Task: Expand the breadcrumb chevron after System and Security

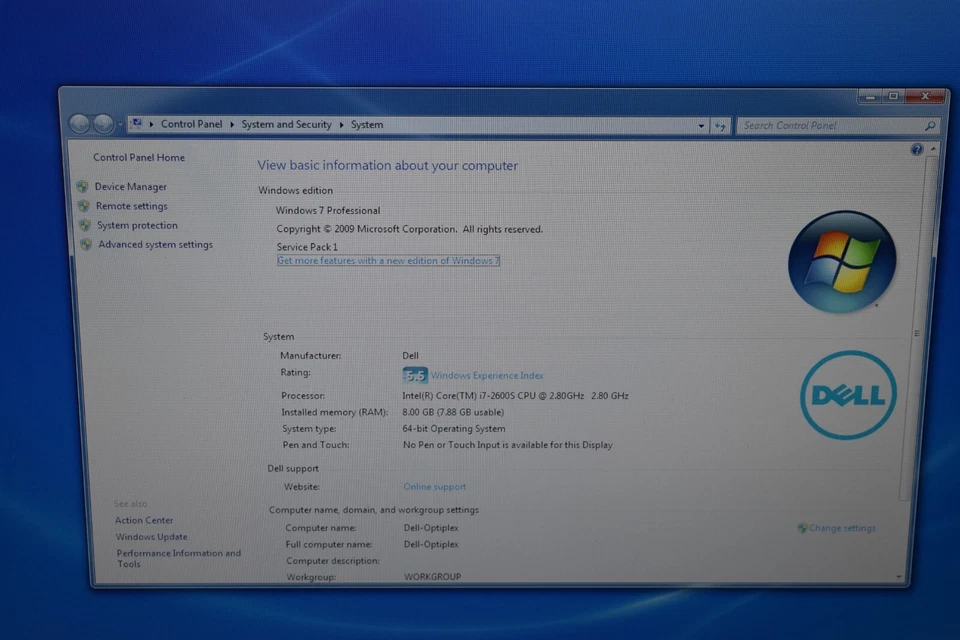Action: tap(341, 124)
